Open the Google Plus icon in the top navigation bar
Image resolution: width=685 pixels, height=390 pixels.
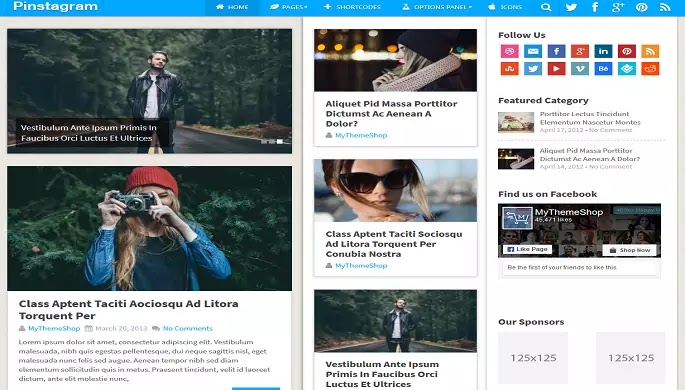pos(618,7)
